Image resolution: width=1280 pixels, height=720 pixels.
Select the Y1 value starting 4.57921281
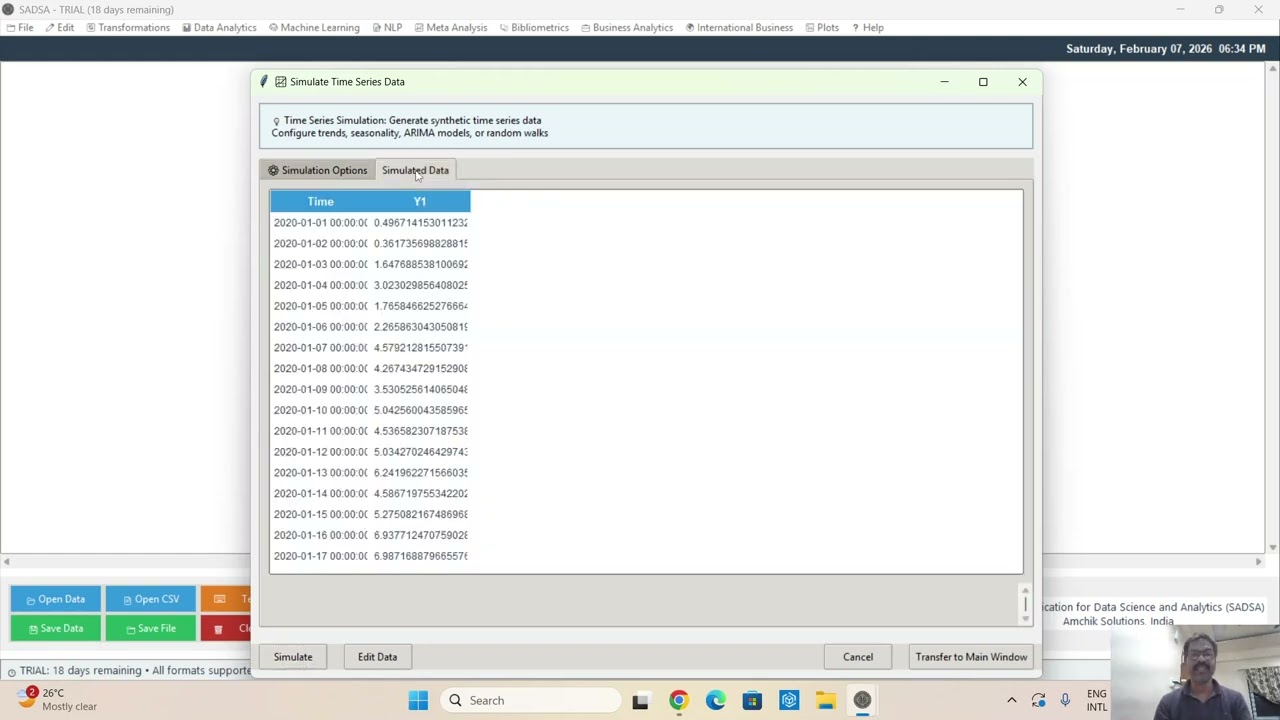tap(420, 348)
